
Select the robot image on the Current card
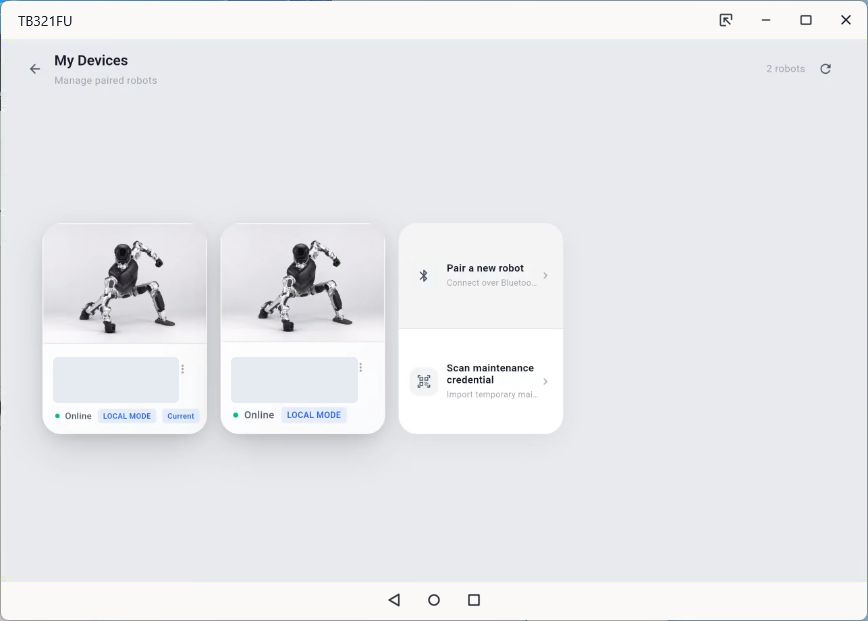point(125,283)
